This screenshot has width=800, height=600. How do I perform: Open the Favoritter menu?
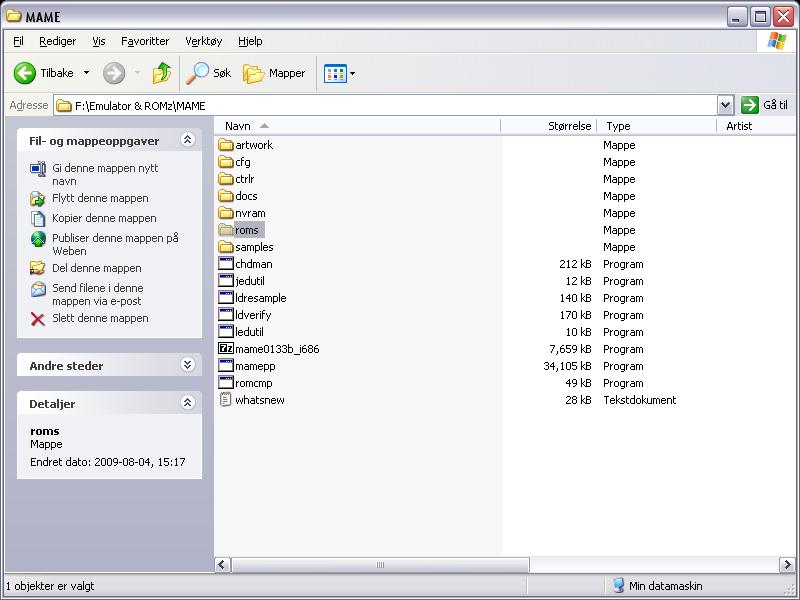tap(145, 41)
